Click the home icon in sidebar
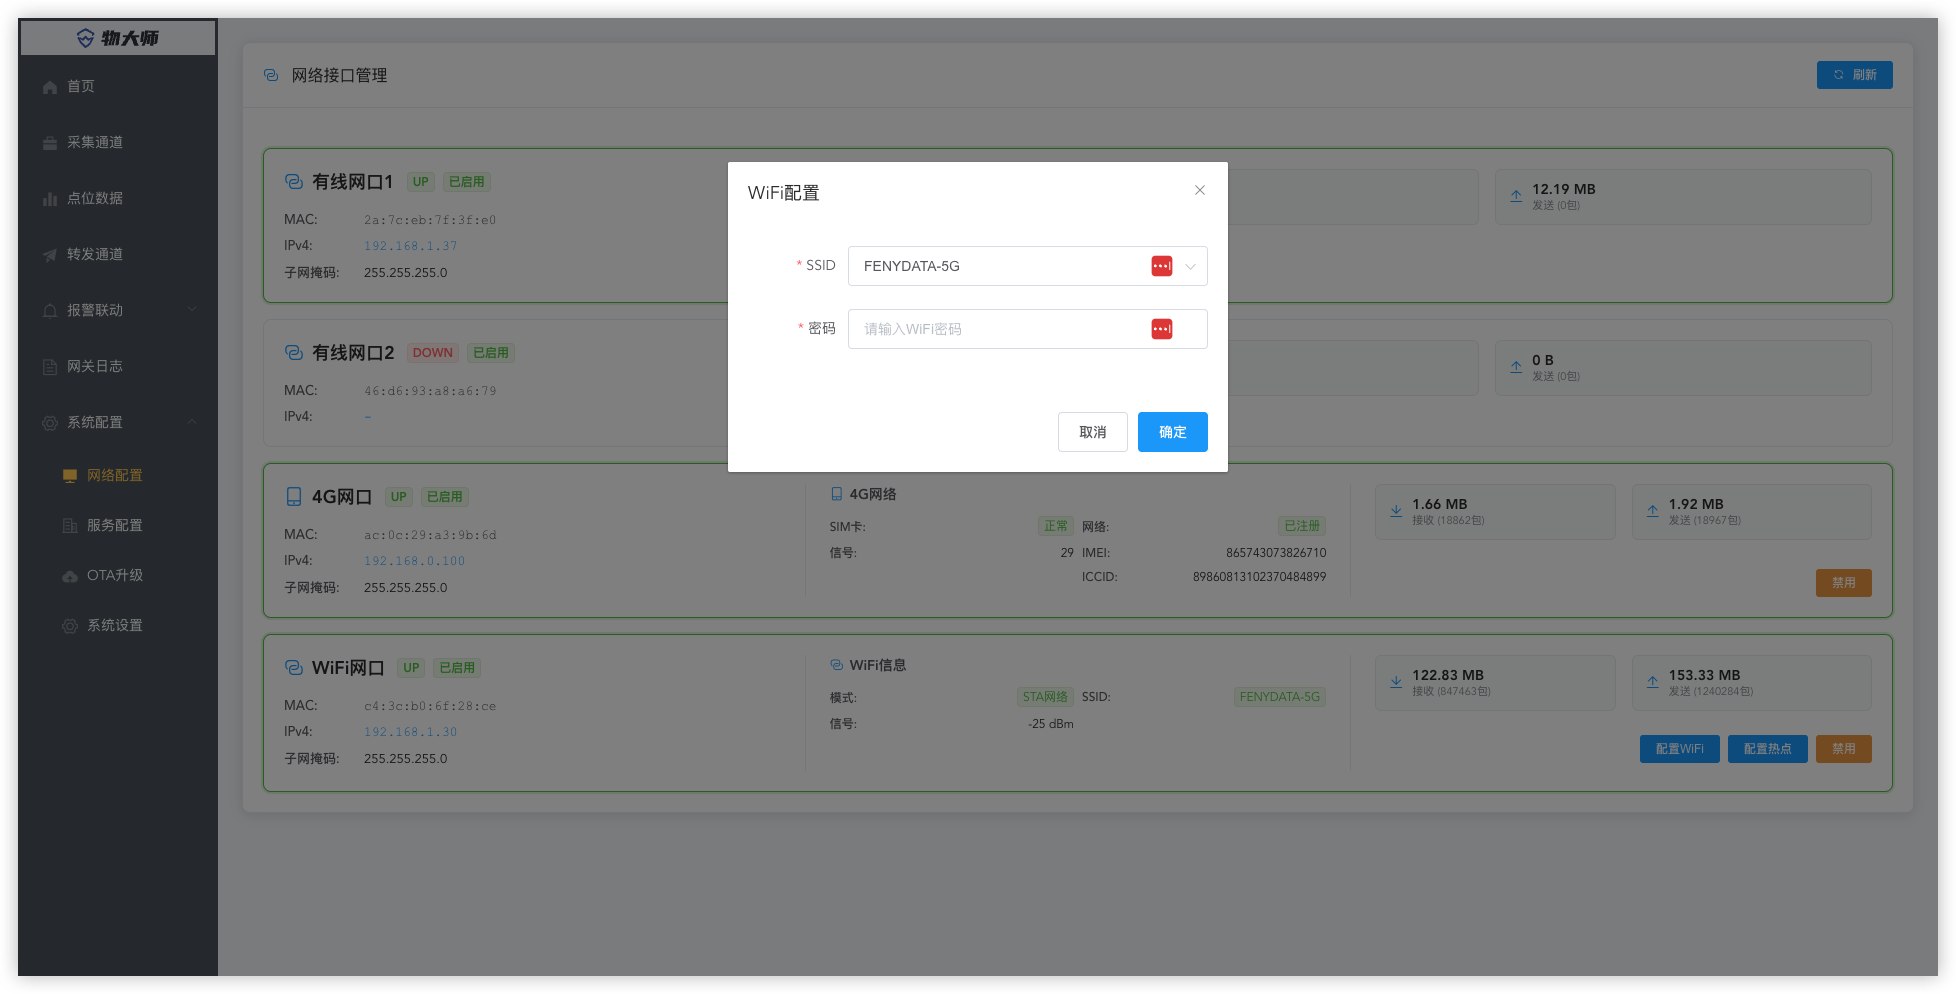 coord(50,87)
